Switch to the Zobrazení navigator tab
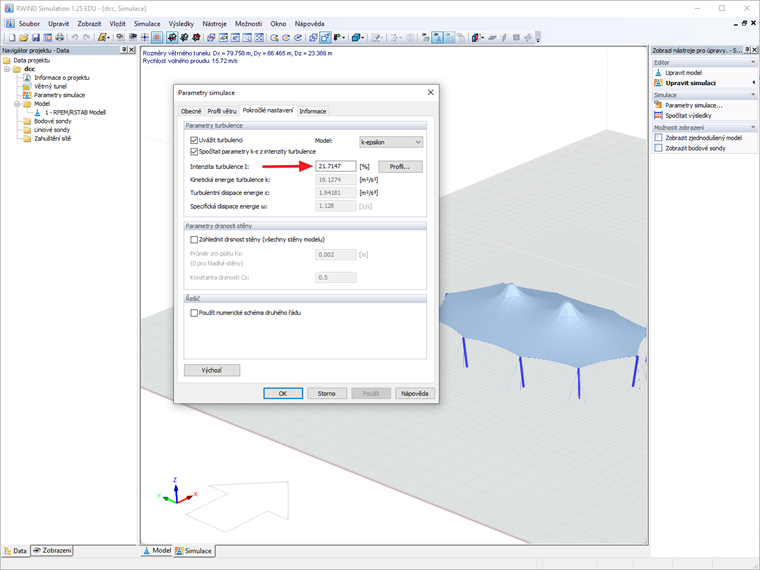 coord(52,551)
